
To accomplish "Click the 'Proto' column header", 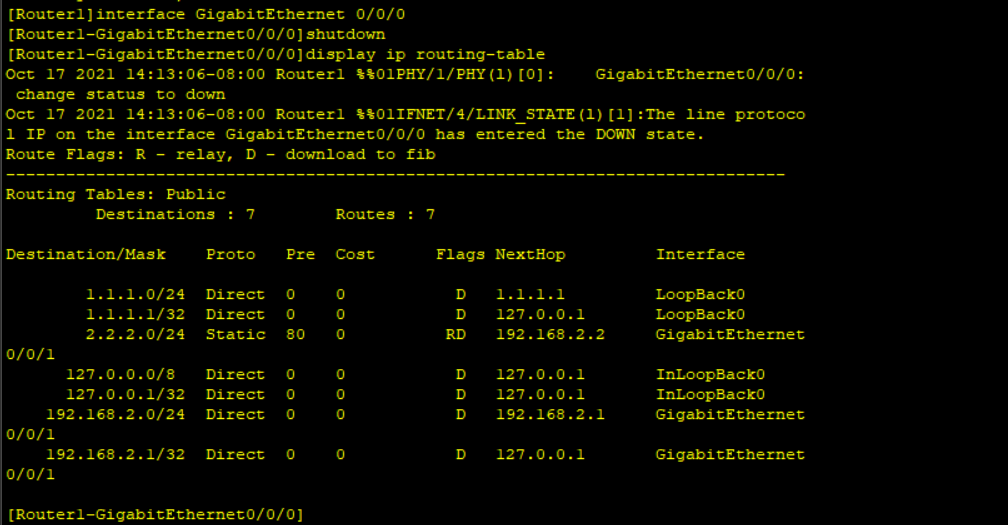I will (230, 254).
